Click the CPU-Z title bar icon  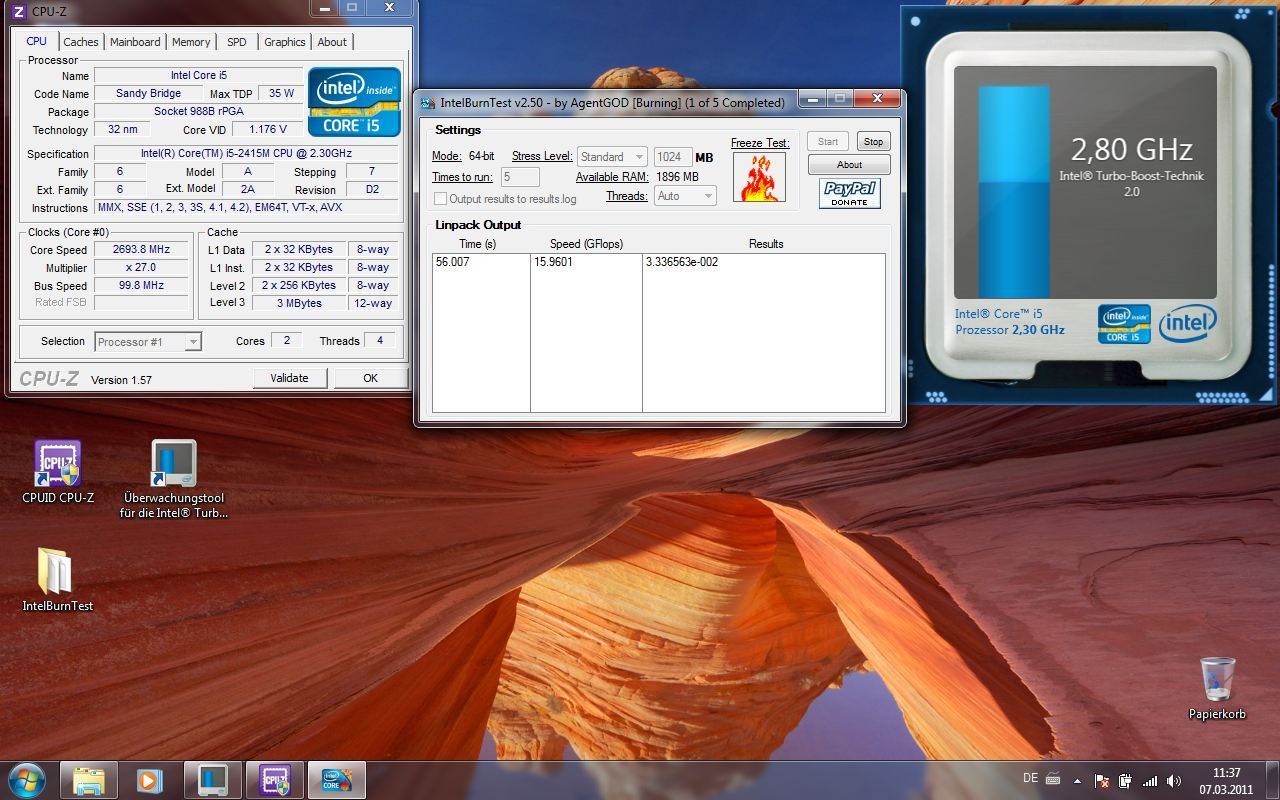pyautogui.click(x=18, y=11)
